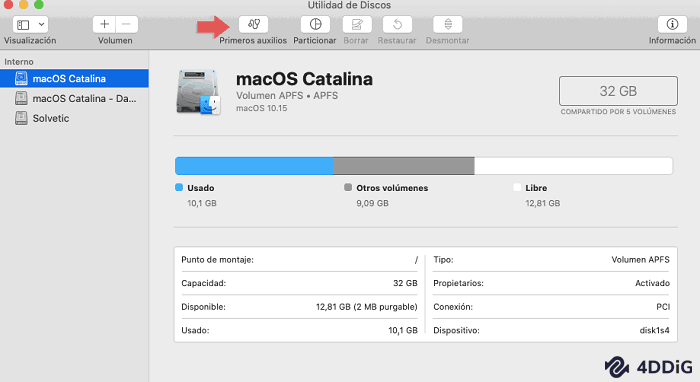700x382 pixels.
Task: Click the green zoom window button
Action: click(x=39, y=4)
